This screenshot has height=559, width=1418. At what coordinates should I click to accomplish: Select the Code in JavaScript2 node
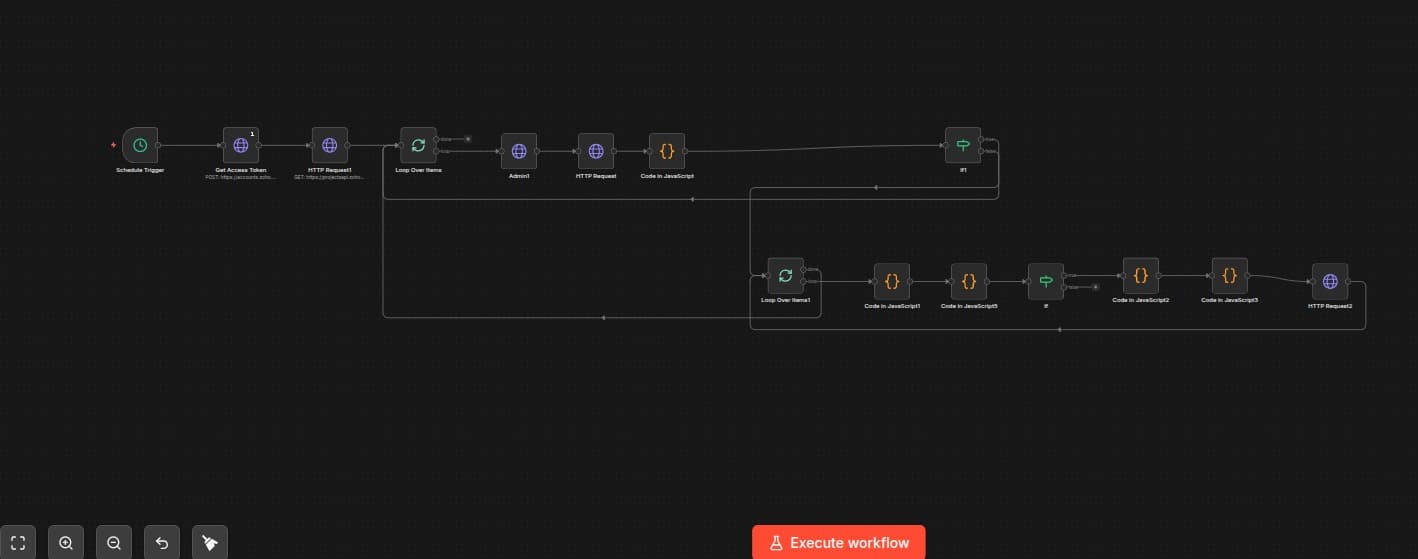coord(1140,276)
